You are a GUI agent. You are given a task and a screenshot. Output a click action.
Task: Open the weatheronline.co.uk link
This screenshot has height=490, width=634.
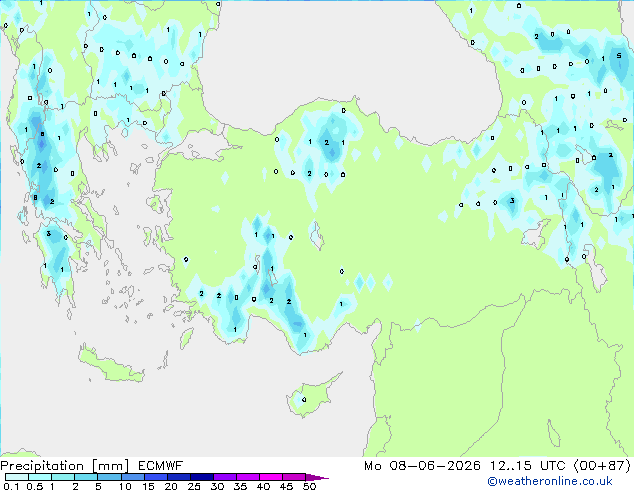click(550, 481)
